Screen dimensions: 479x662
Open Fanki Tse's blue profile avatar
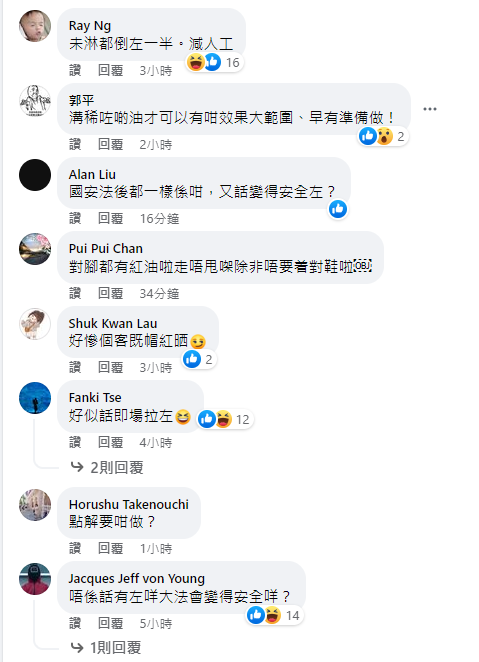coord(35,398)
